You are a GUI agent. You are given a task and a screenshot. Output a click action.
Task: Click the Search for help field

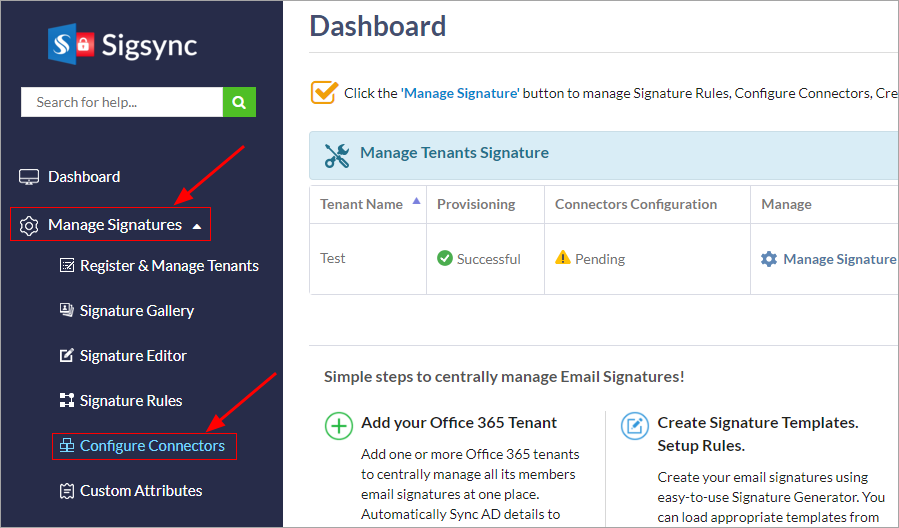click(121, 102)
